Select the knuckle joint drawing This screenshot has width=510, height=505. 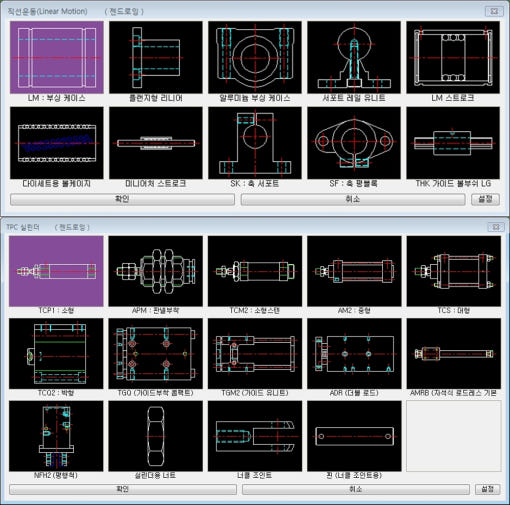255,436
